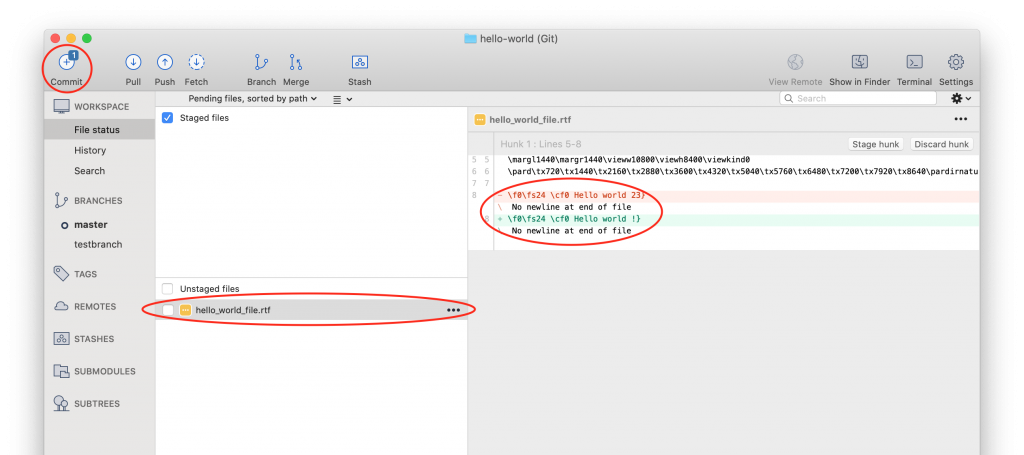Push commits with the Push icon
The width and height of the screenshot is (1024, 455).
click(x=165, y=63)
